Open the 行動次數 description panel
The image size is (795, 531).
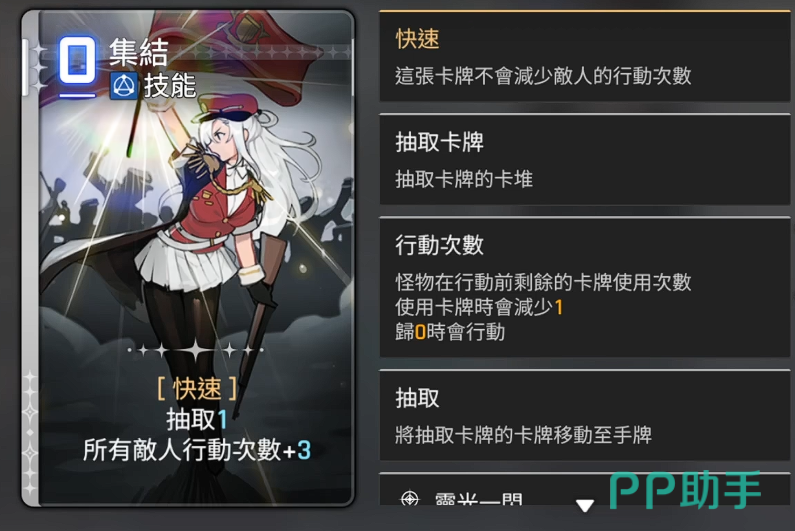pos(585,288)
